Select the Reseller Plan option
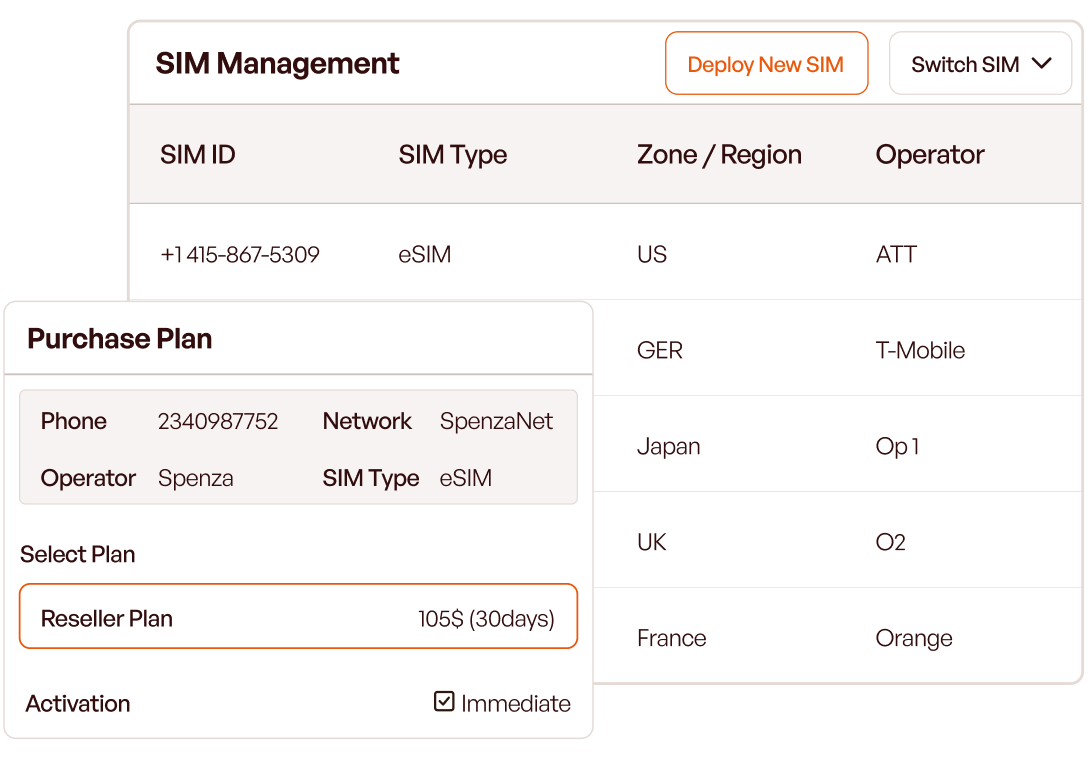This screenshot has height=759, width=1089. (298, 618)
